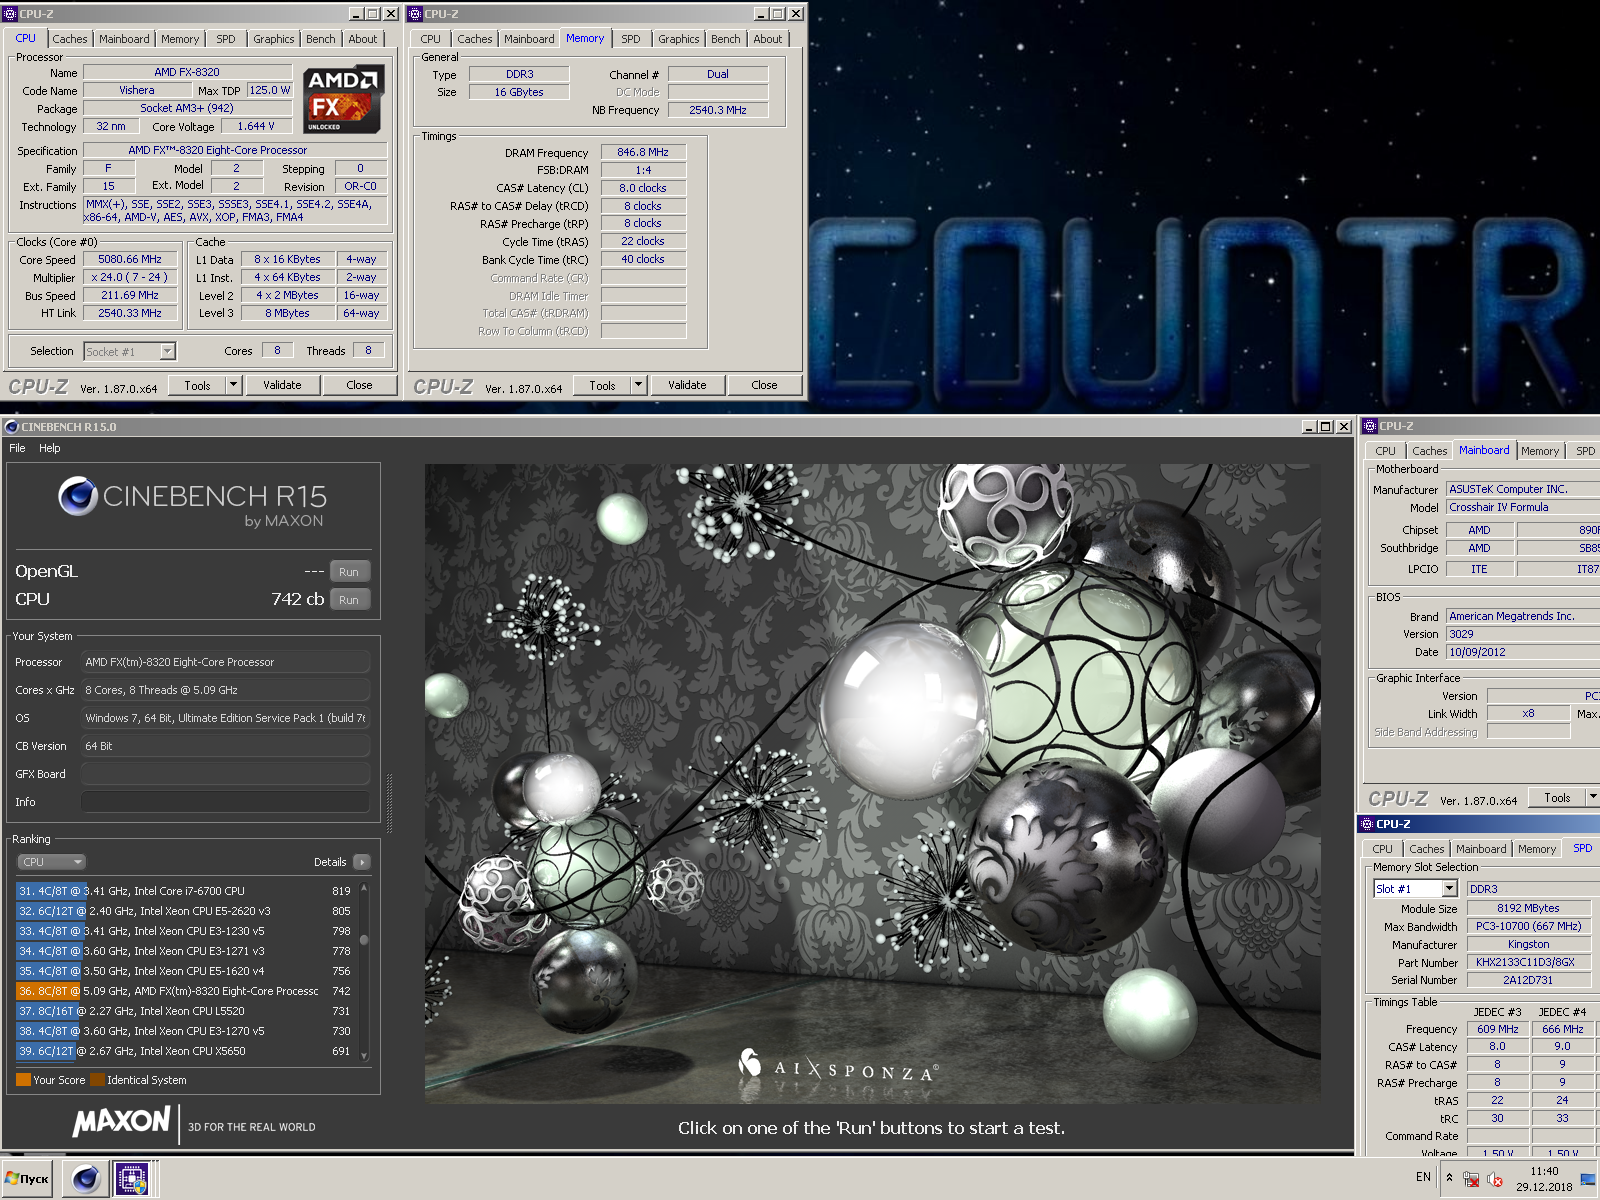
Task: Click Validate in first CPU-Z window
Action: [x=282, y=385]
